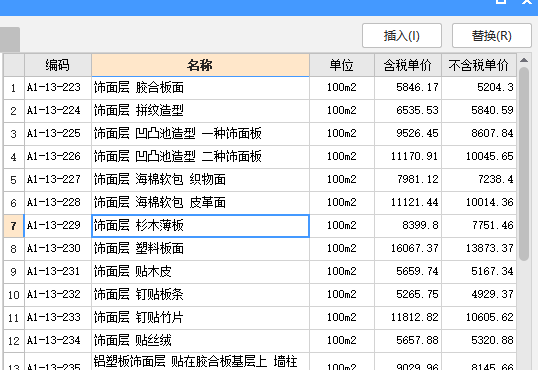Select 饰面层 凹凸池造型 一种饰面板 cell
The height and width of the screenshot is (370, 538).
click(x=200, y=134)
